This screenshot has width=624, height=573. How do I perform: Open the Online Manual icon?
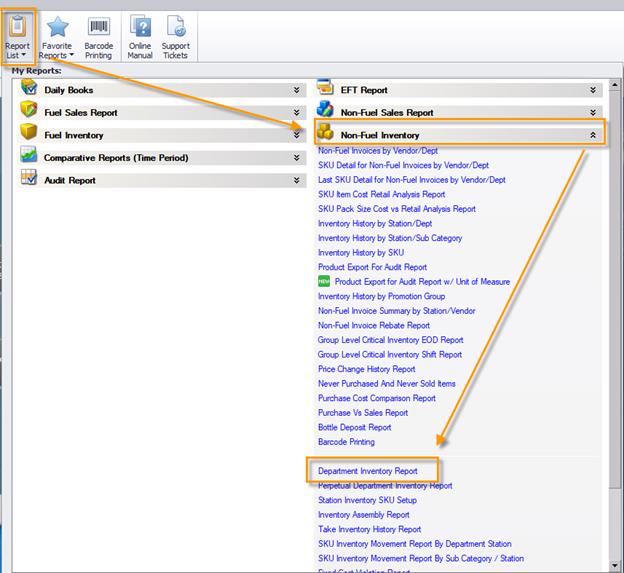(140, 27)
